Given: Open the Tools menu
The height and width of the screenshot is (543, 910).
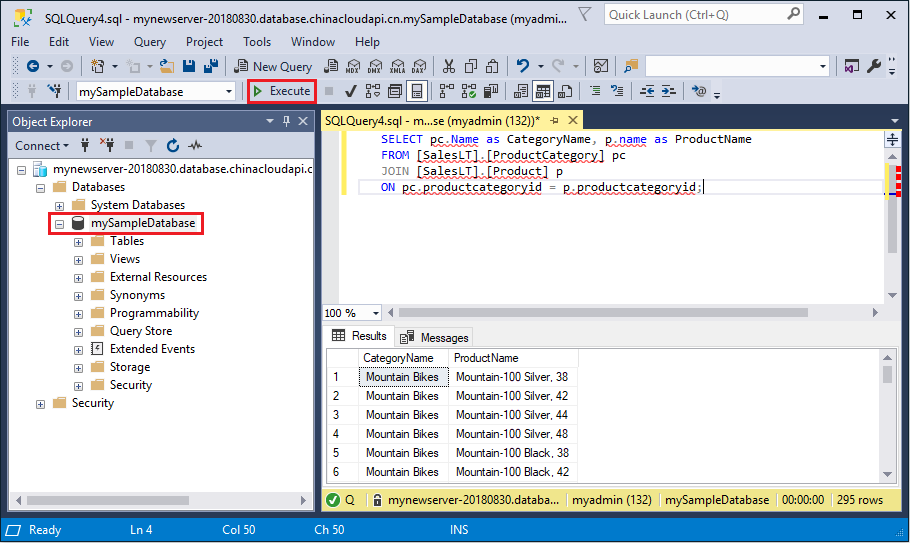Looking at the screenshot, I should click(257, 42).
